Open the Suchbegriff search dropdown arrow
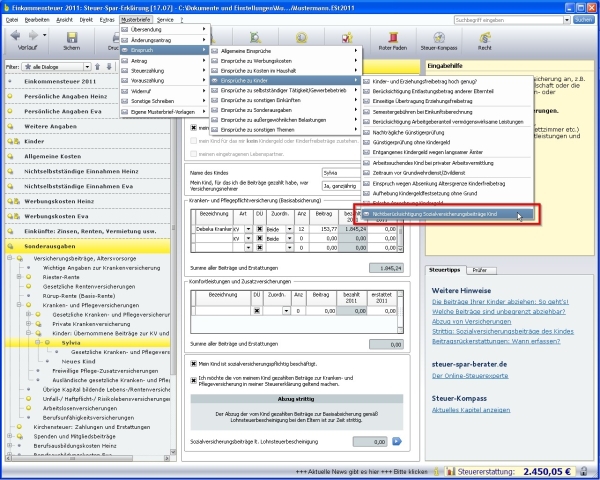600x480 pixels. tap(567, 20)
